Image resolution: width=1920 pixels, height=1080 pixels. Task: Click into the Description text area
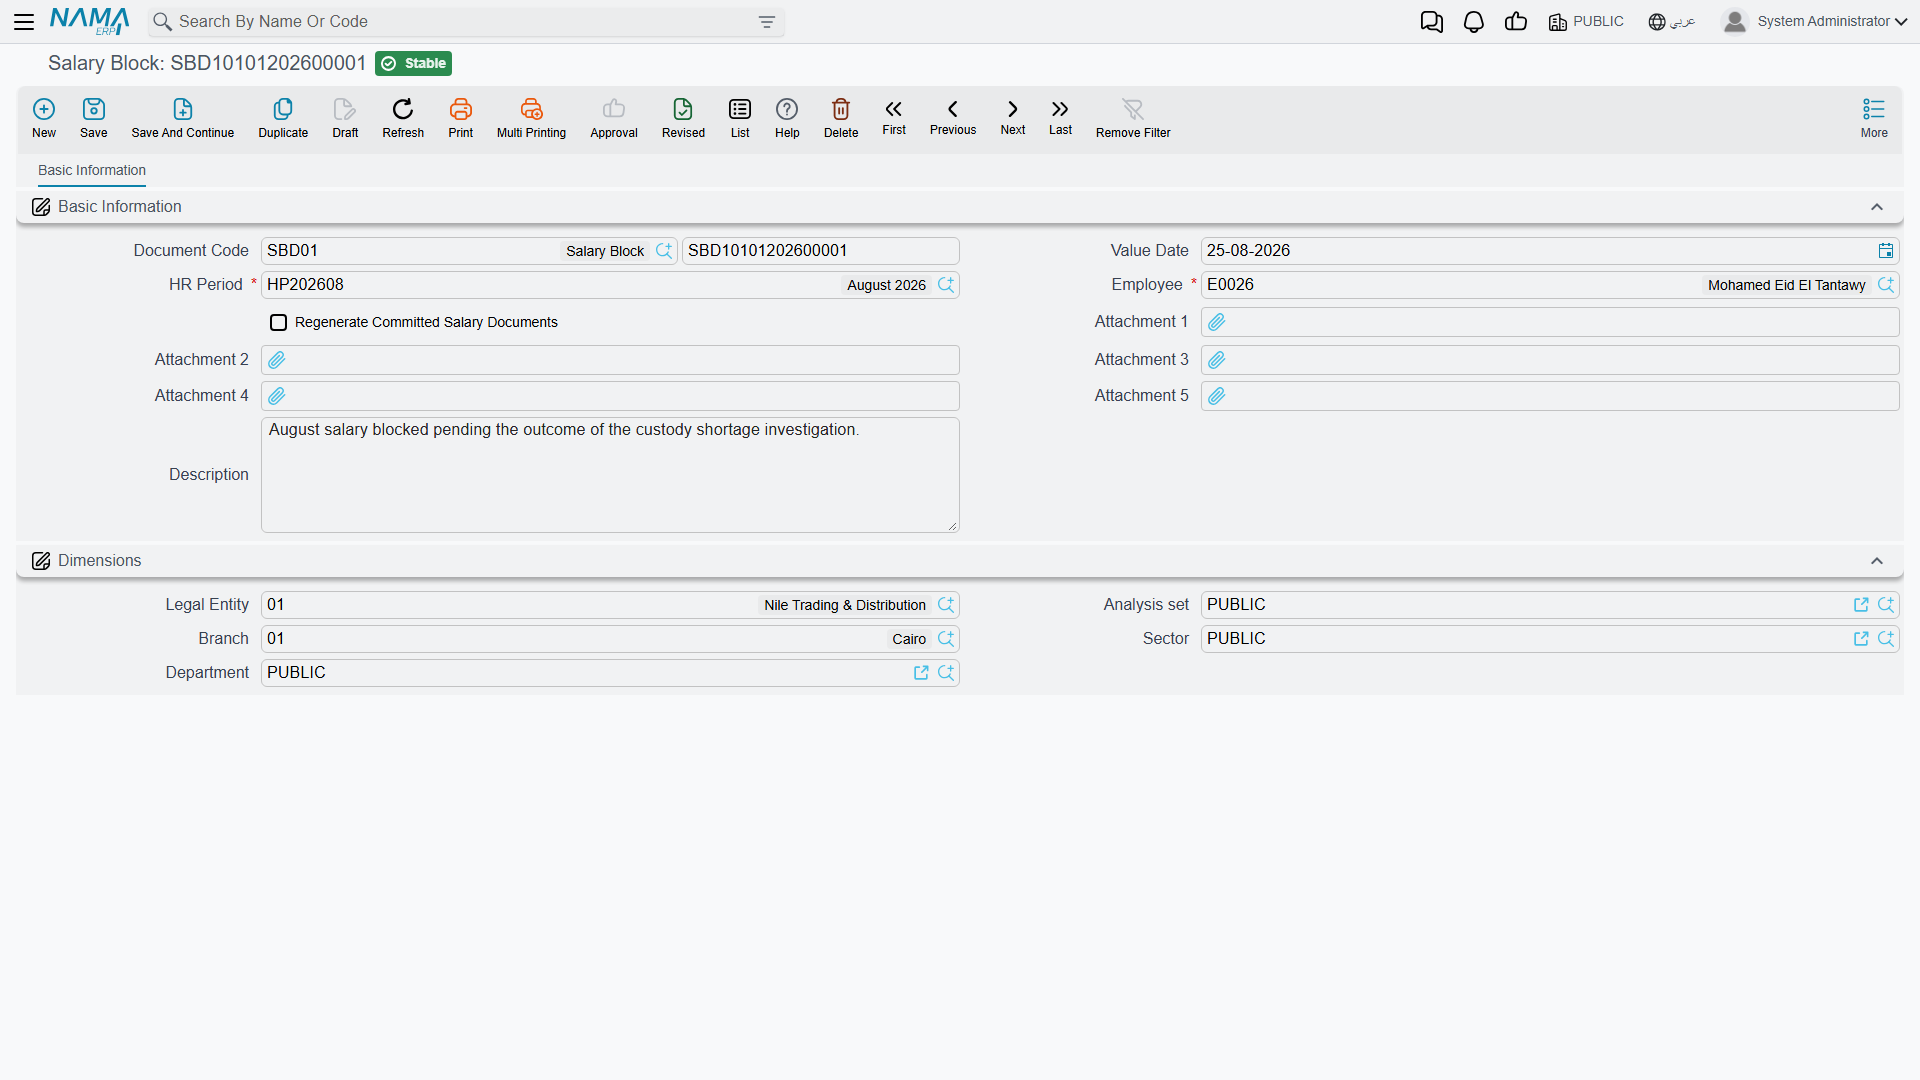coord(610,475)
